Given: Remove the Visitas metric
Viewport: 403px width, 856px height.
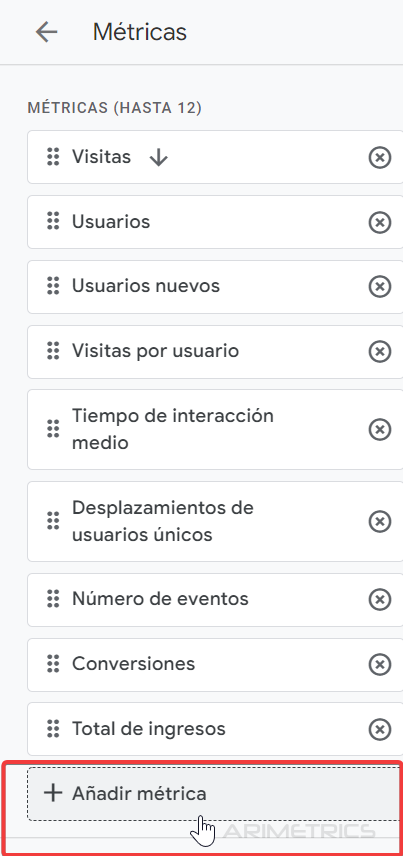Looking at the screenshot, I should tap(380, 158).
